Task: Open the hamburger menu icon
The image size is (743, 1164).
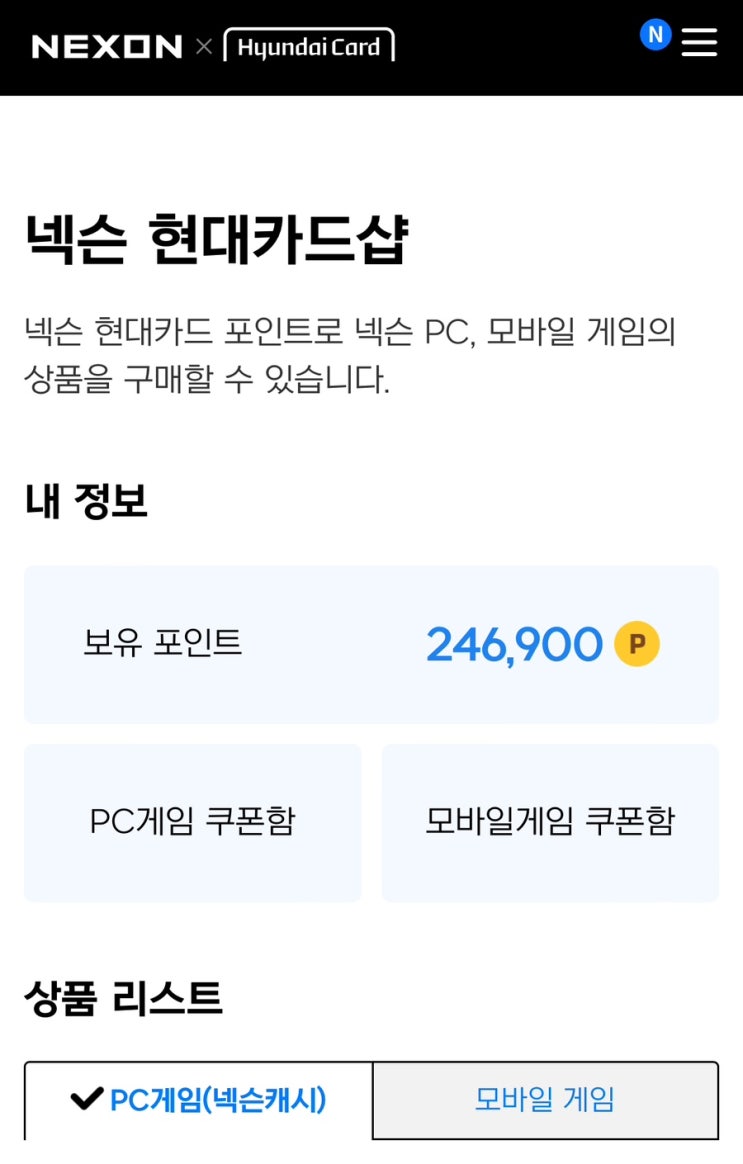Action: point(699,42)
